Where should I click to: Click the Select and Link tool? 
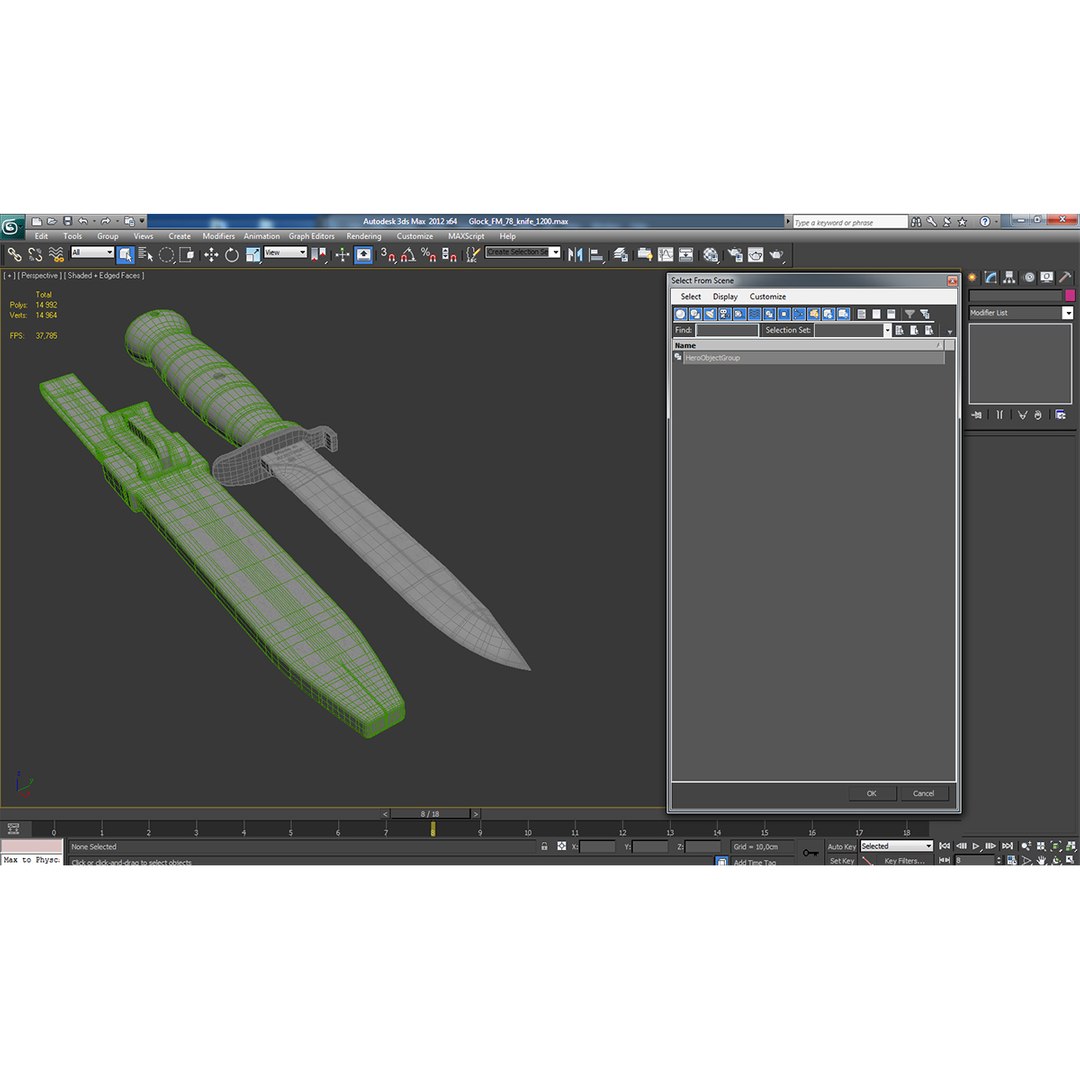(14, 255)
